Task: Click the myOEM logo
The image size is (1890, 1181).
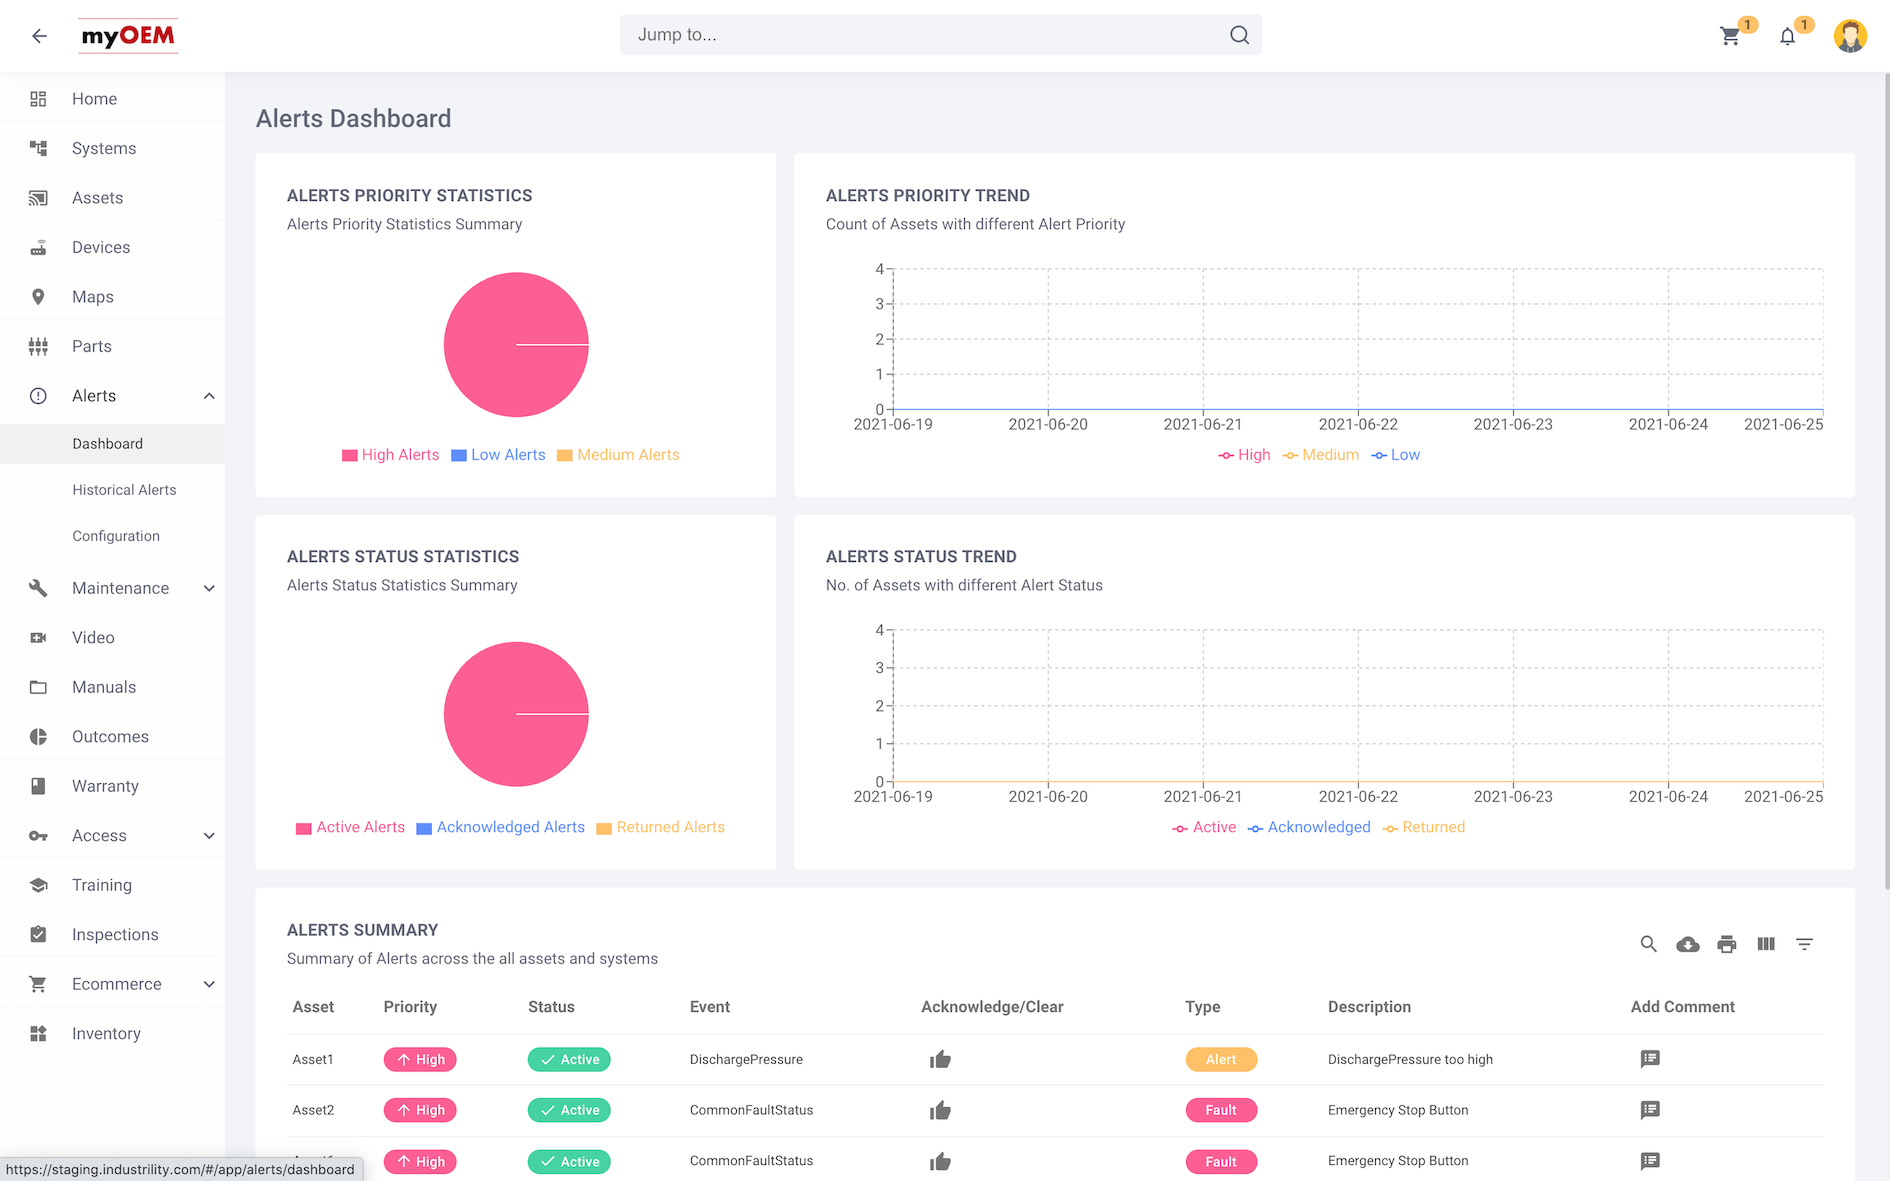Action: click(128, 36)
